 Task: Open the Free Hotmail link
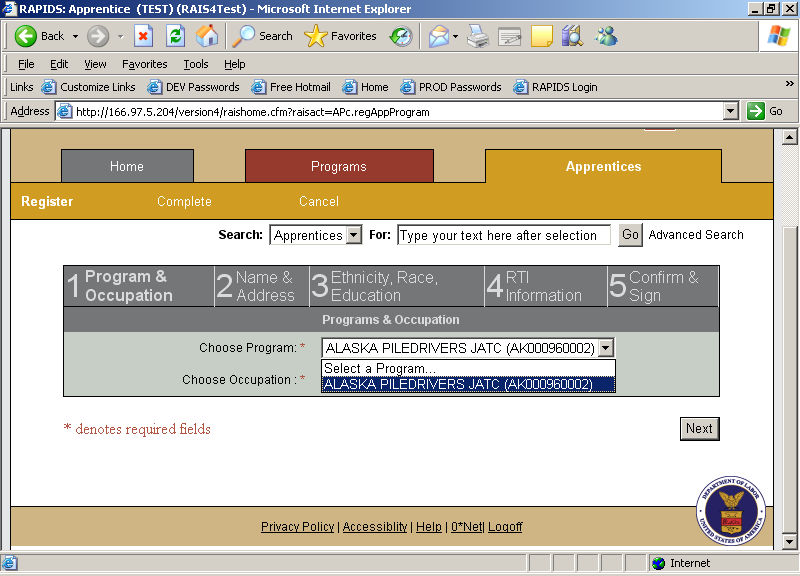click(291, 87)
